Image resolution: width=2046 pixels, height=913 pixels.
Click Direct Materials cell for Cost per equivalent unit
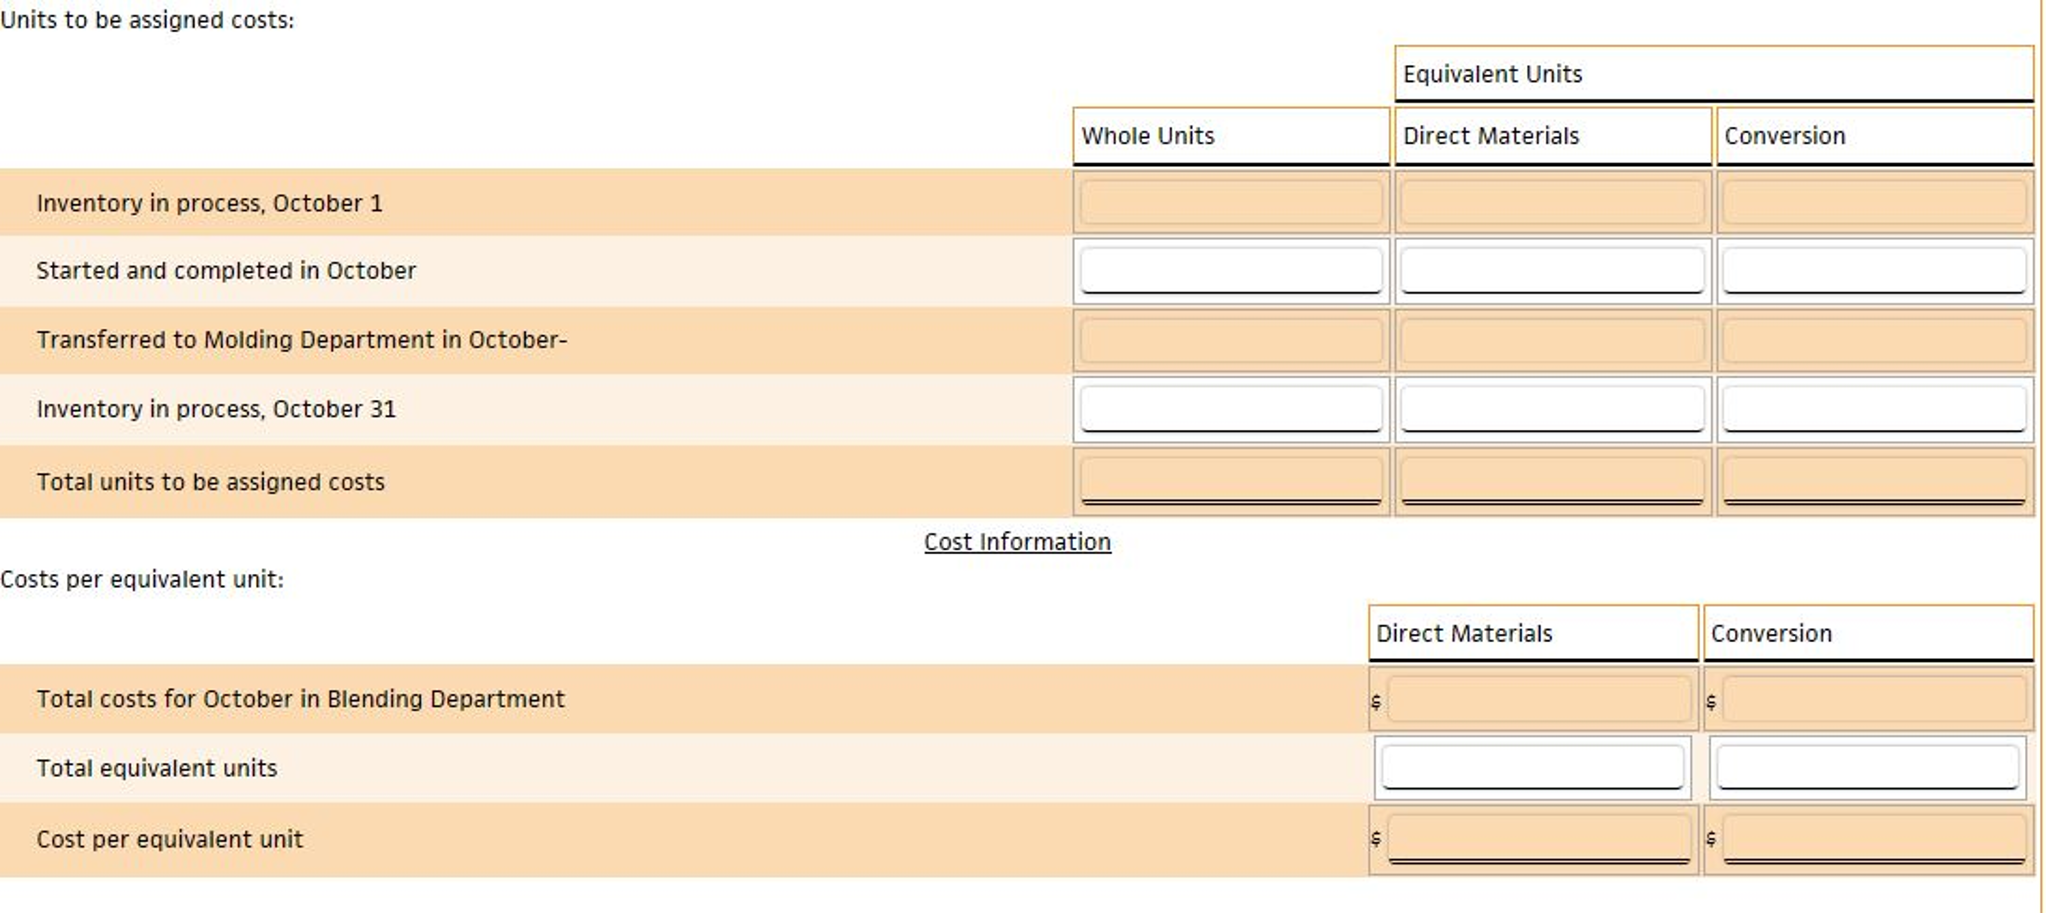point(1540,838)
